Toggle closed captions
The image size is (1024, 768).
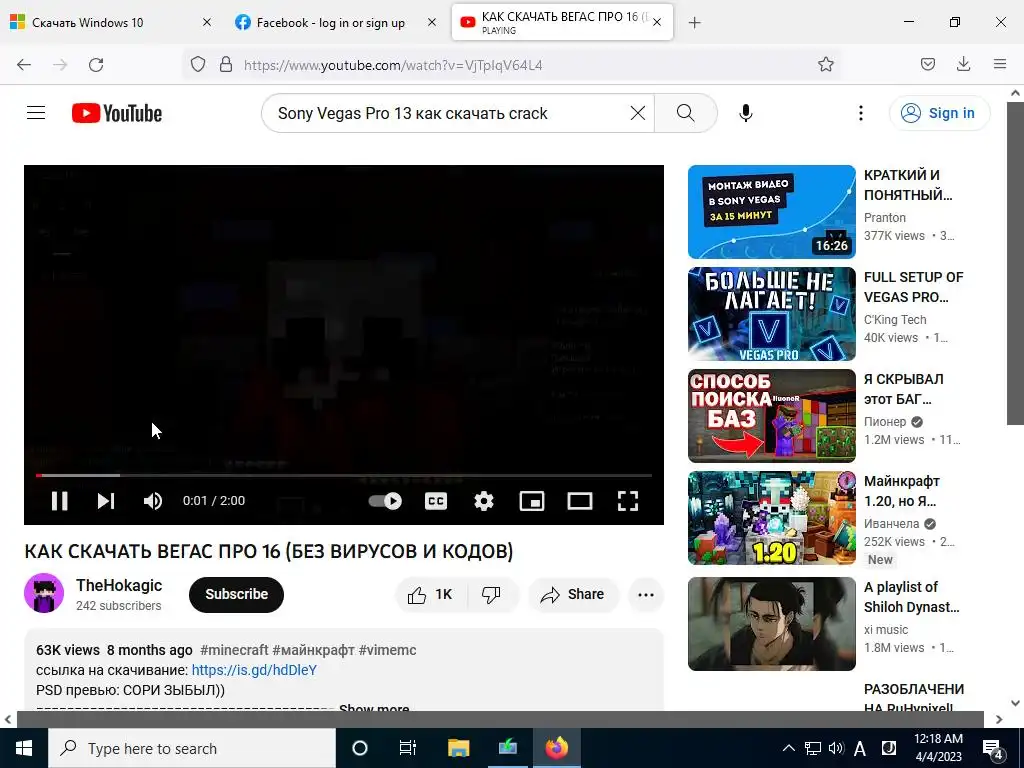(436, 501)
